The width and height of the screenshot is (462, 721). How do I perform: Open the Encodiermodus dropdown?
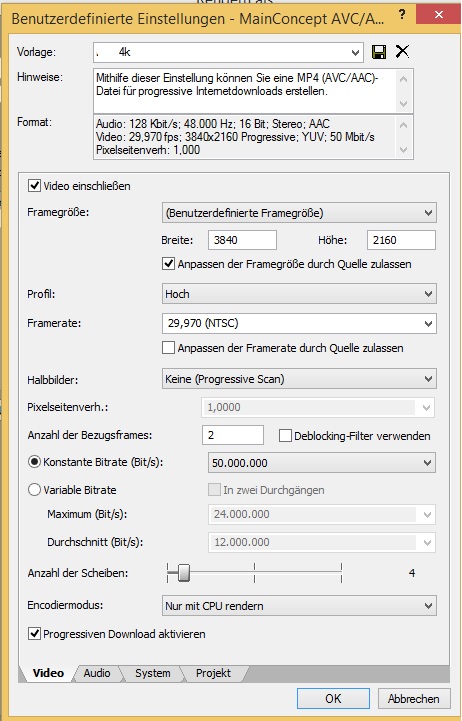[299, 606]
